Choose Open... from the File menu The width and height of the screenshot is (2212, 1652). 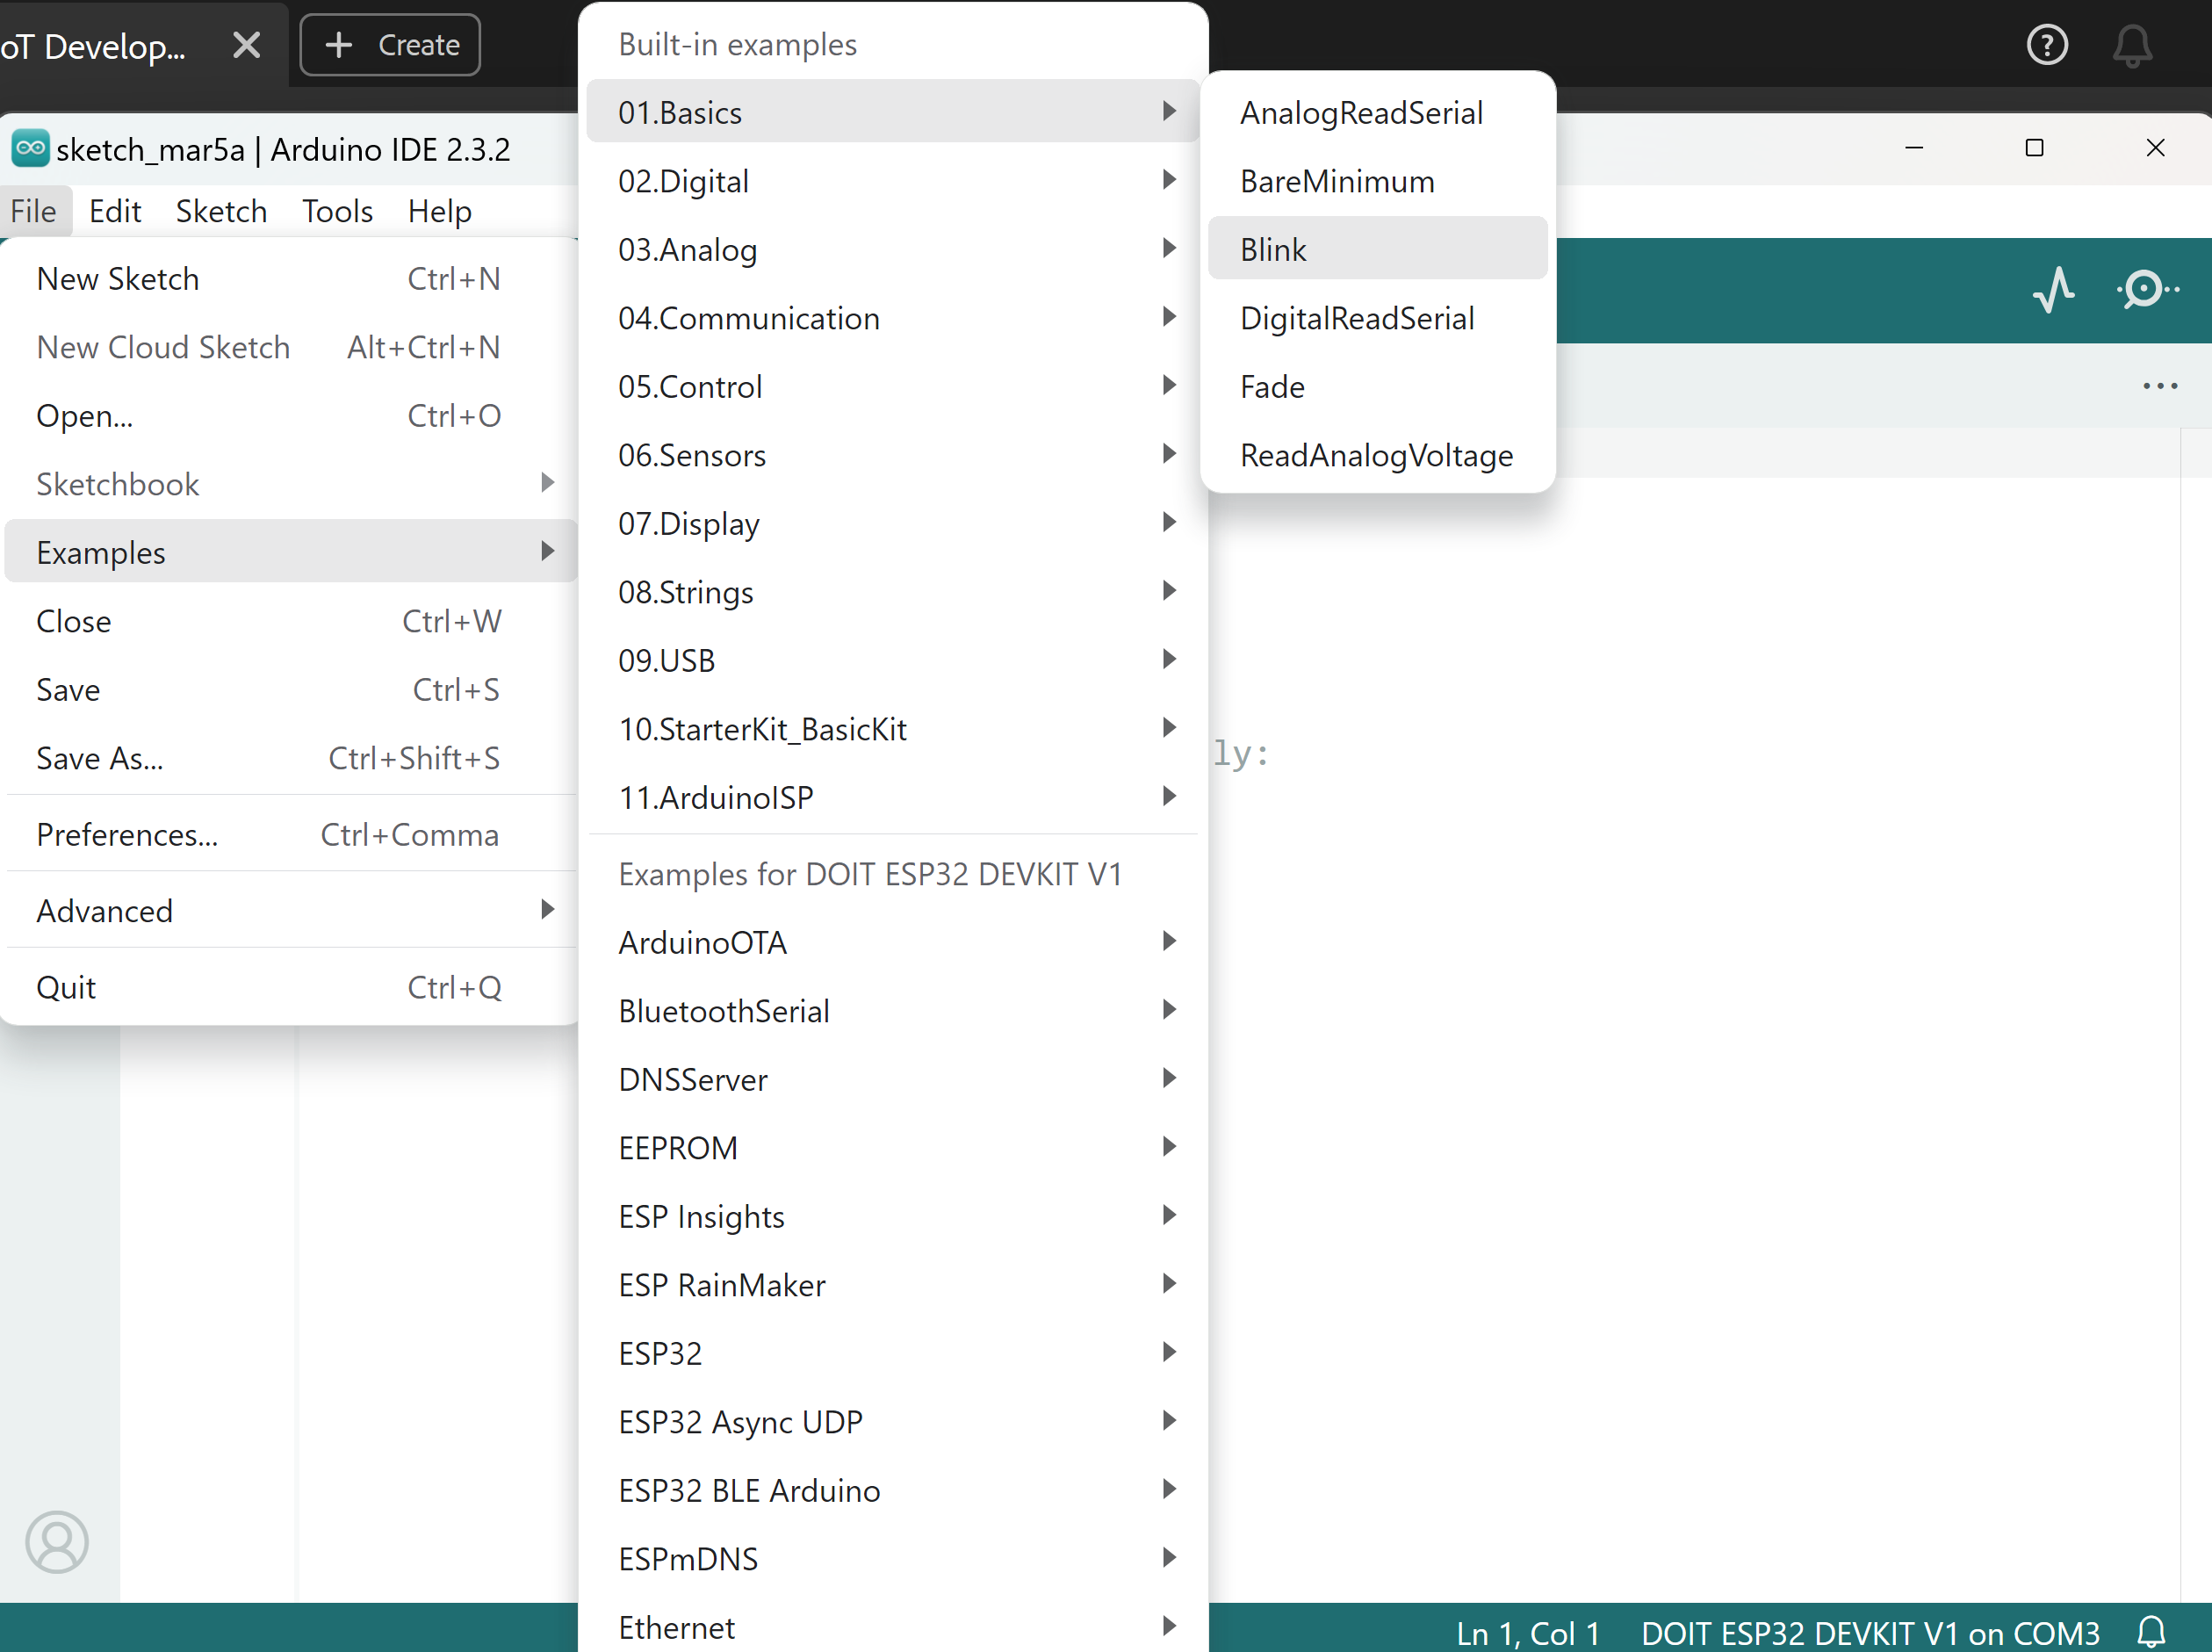click(x=290, y=415)
